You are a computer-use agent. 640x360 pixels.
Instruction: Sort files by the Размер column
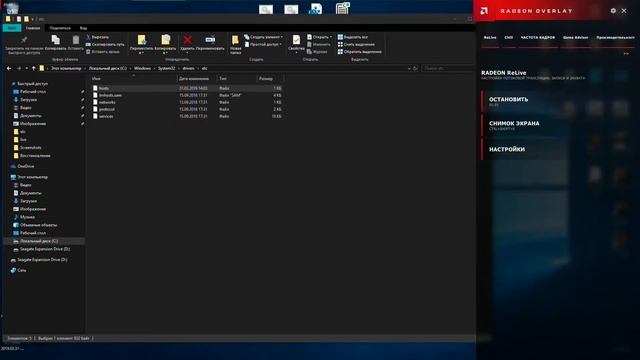tap(270, 78)
